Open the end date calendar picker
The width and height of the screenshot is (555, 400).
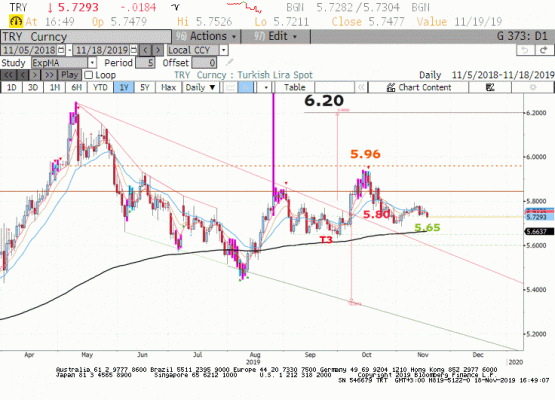[x=133, y=50]
